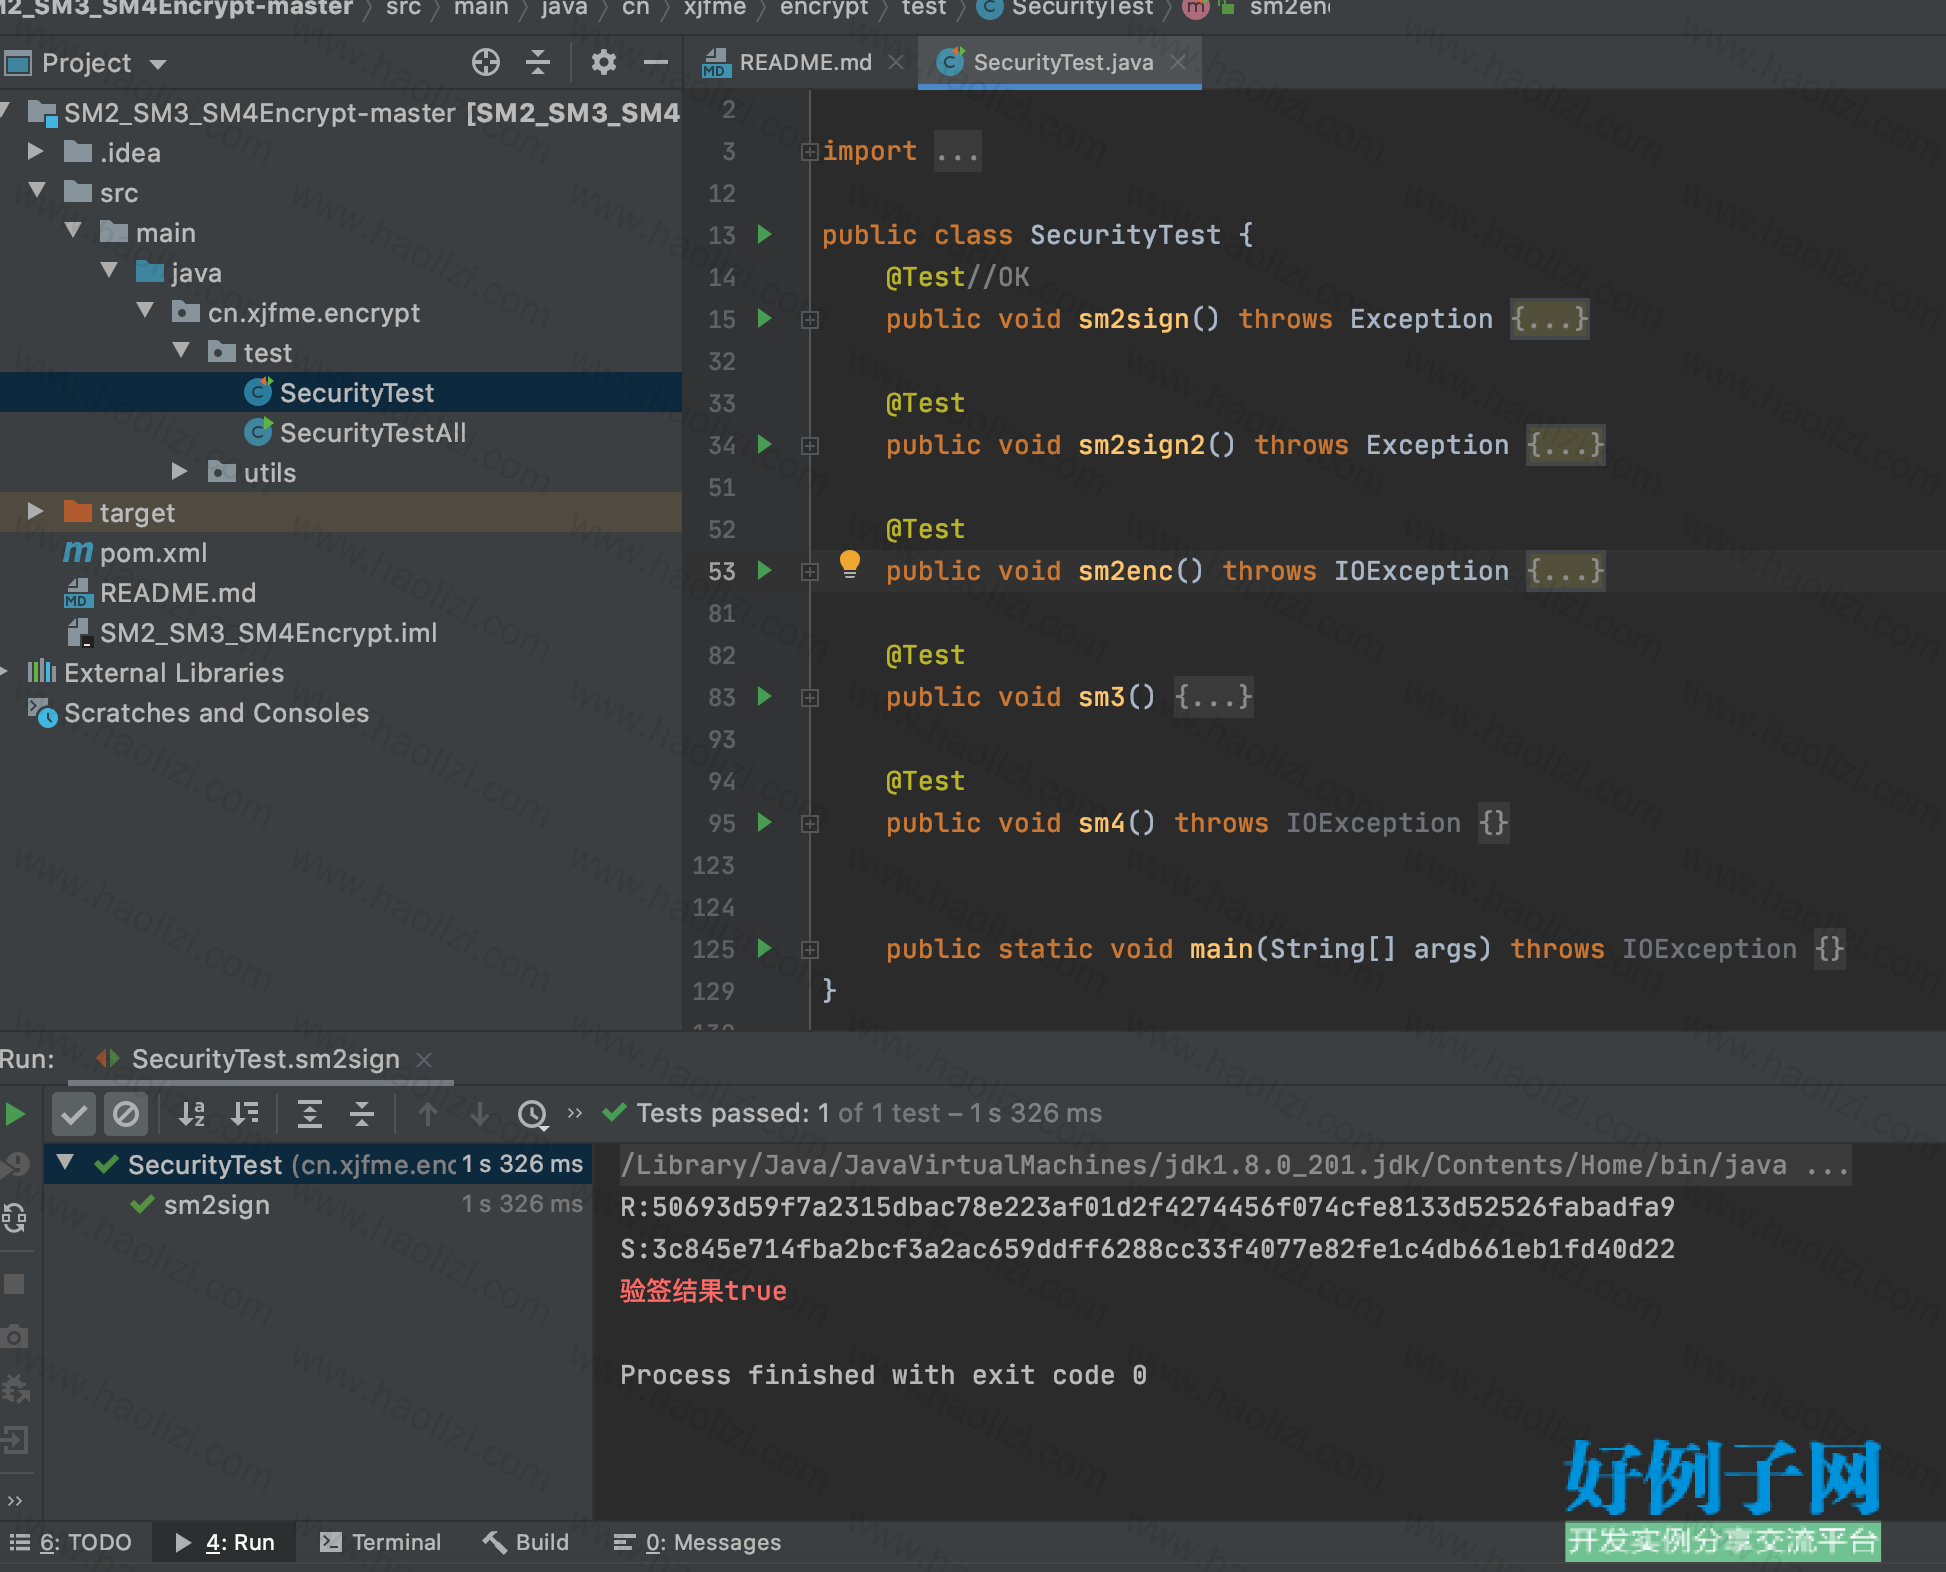The image size is (1946, 1572).
Task: Open the Messages tool window
Action: [x=698, y=1542]
